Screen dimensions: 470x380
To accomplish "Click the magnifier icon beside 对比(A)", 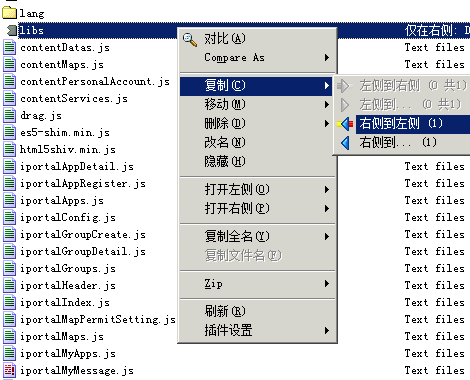I will pos(190,39).
